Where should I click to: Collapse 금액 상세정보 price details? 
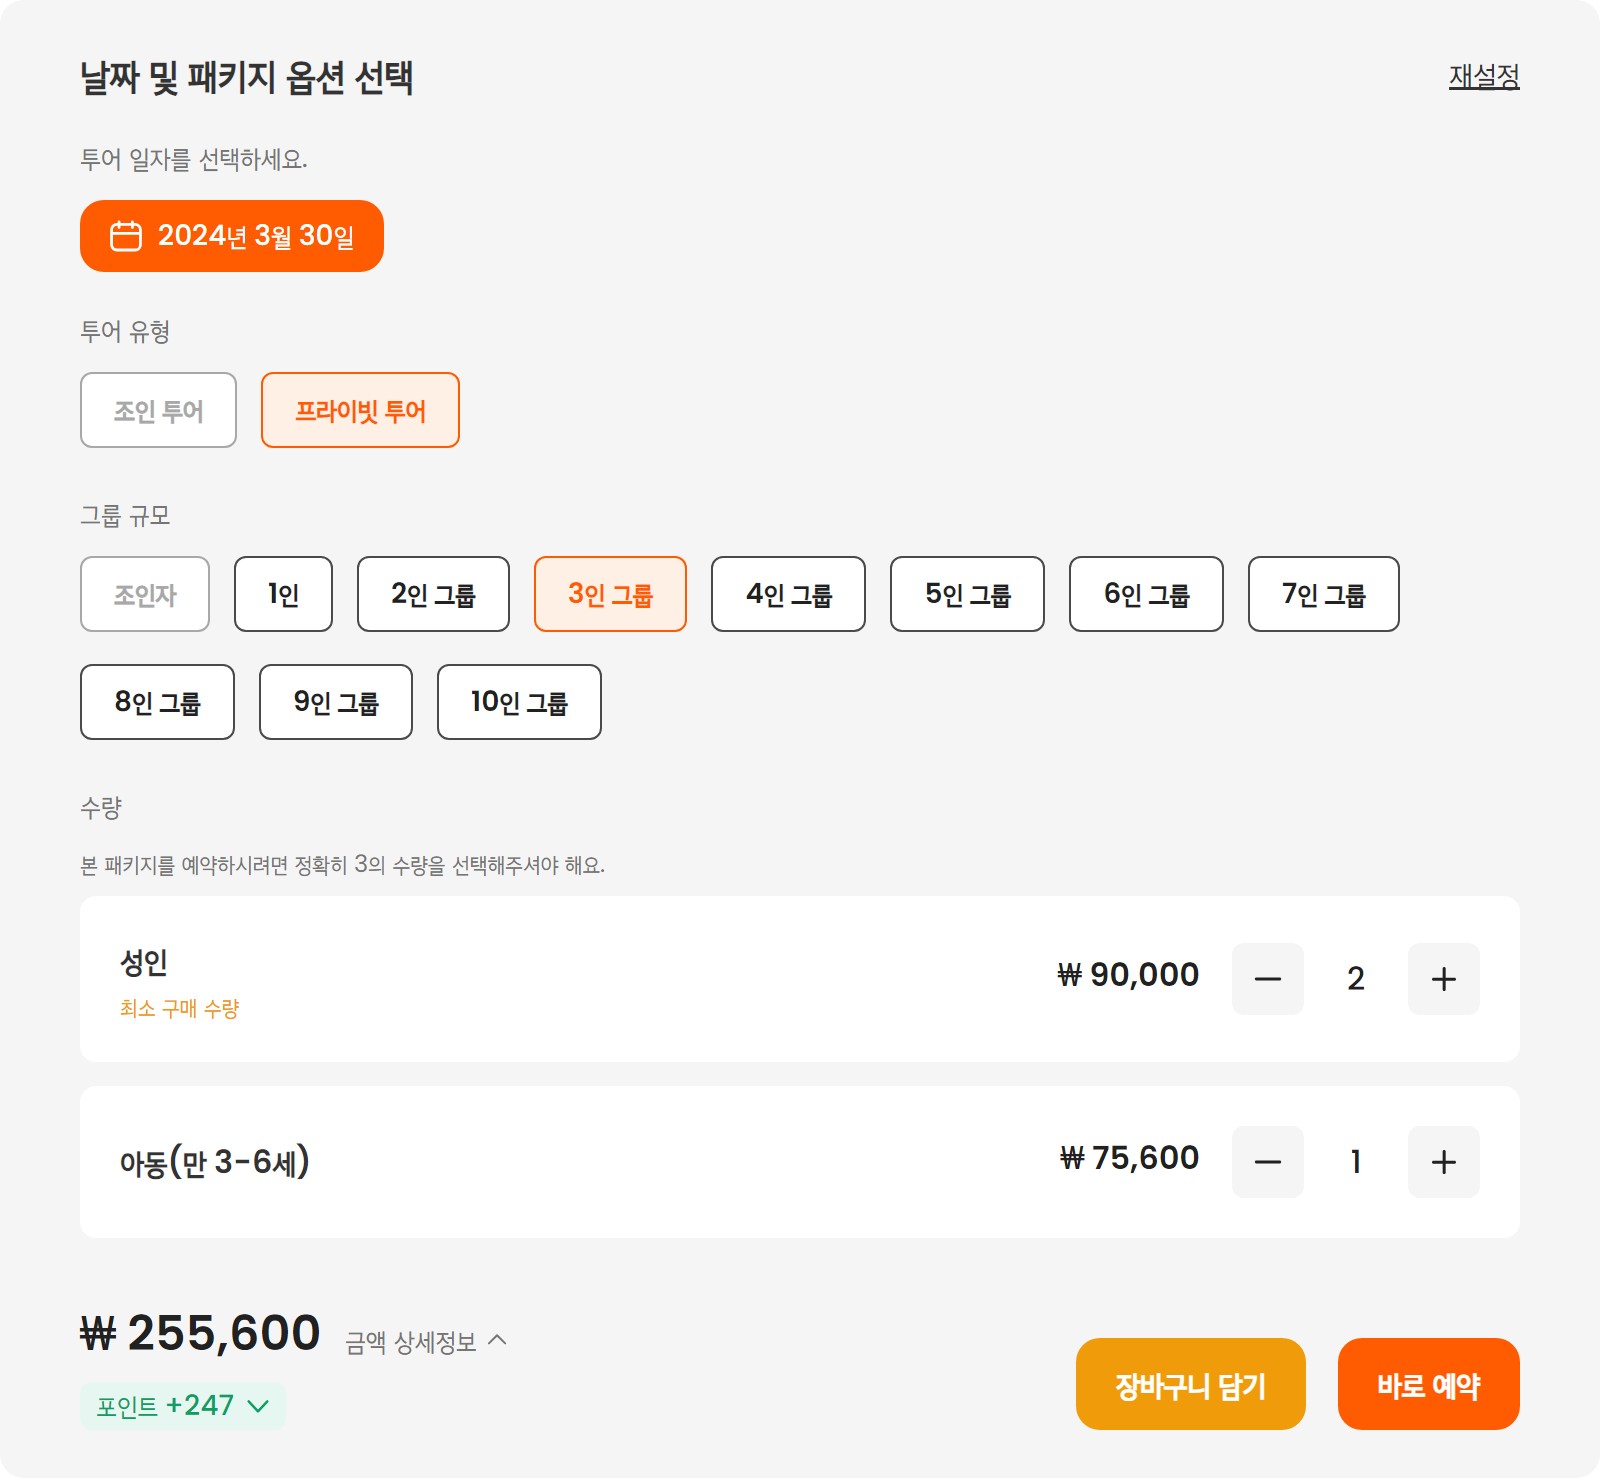426,1341
